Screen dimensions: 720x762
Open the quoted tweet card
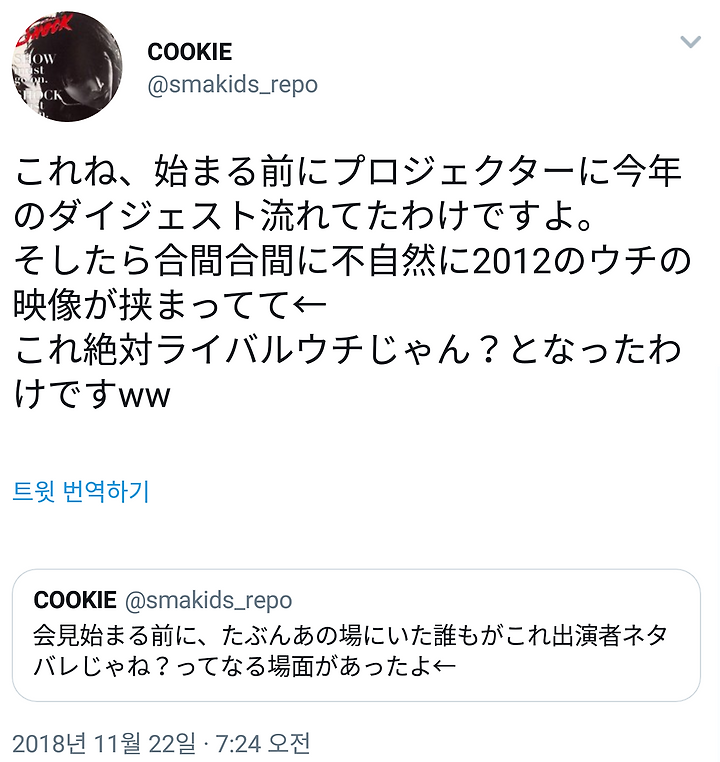coord(356,635)
